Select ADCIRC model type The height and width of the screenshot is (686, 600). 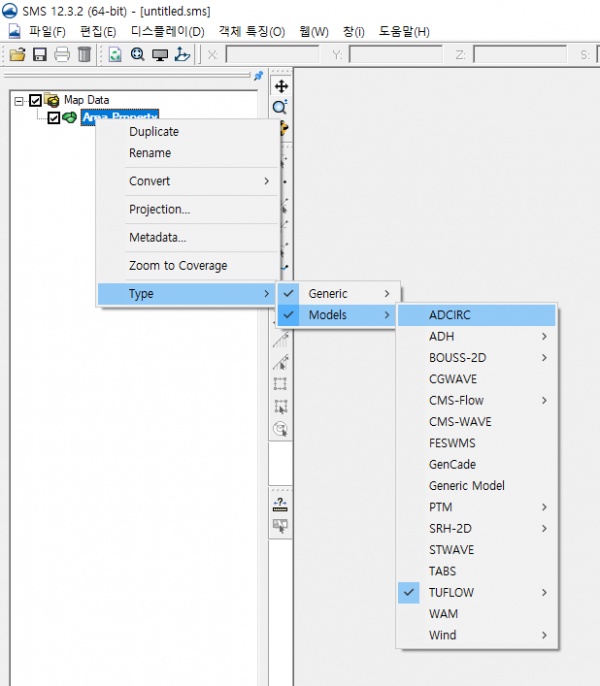point(477,315)
